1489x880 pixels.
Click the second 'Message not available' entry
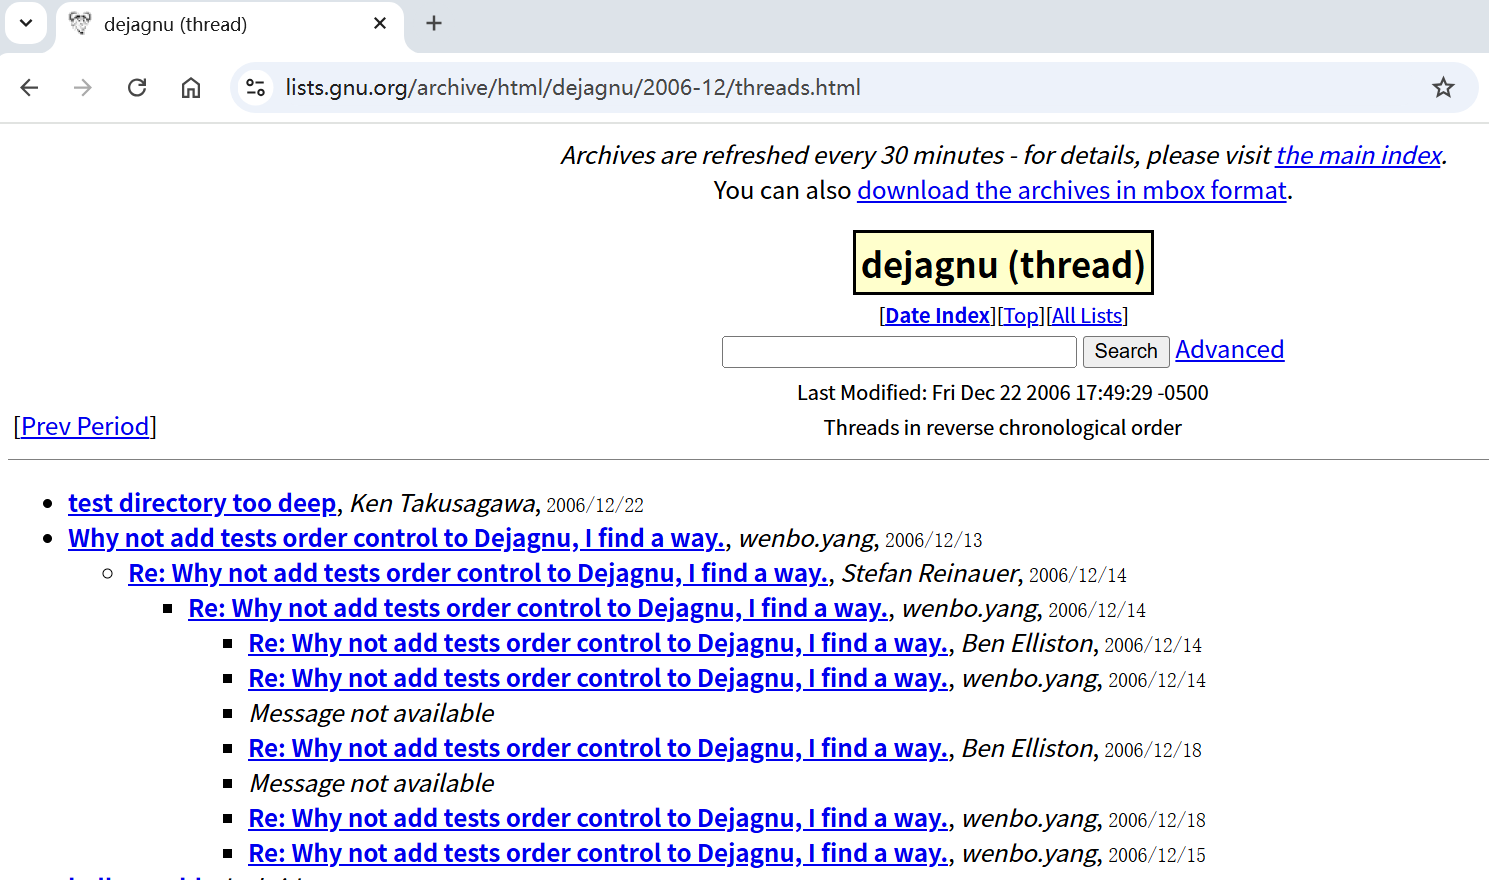372,783
